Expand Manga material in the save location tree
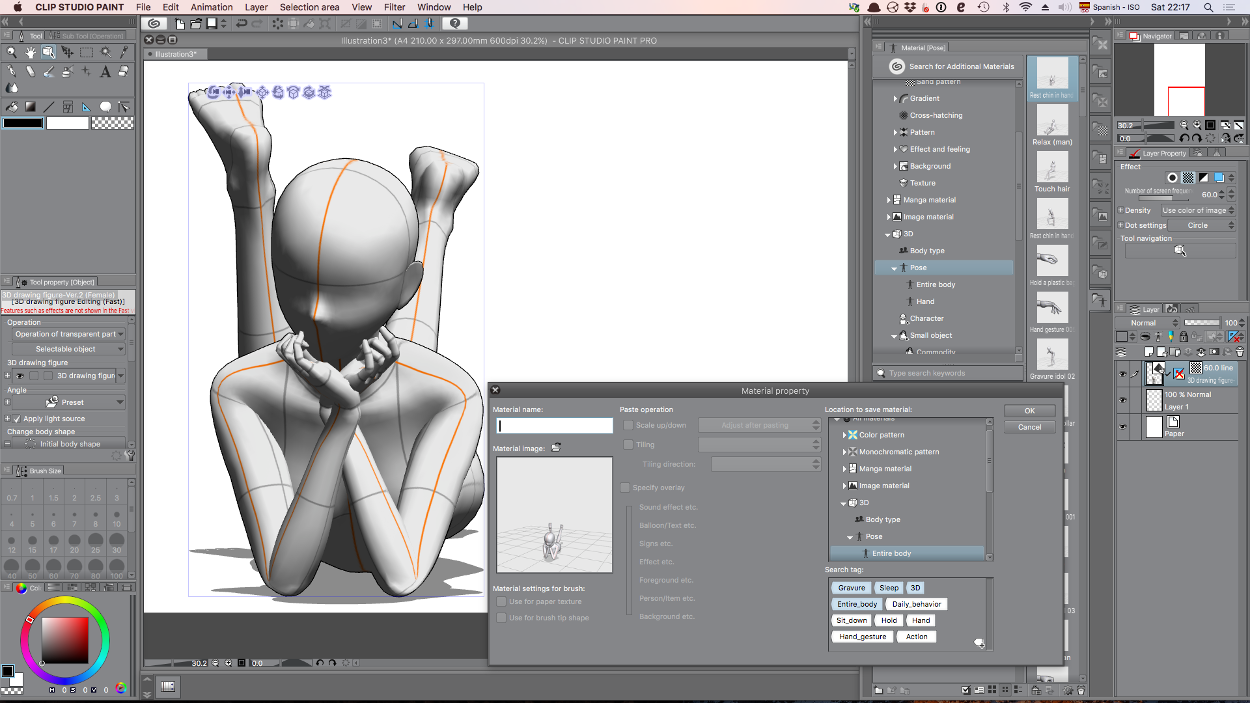This screenshot has height=703, width=1250. 844,469
